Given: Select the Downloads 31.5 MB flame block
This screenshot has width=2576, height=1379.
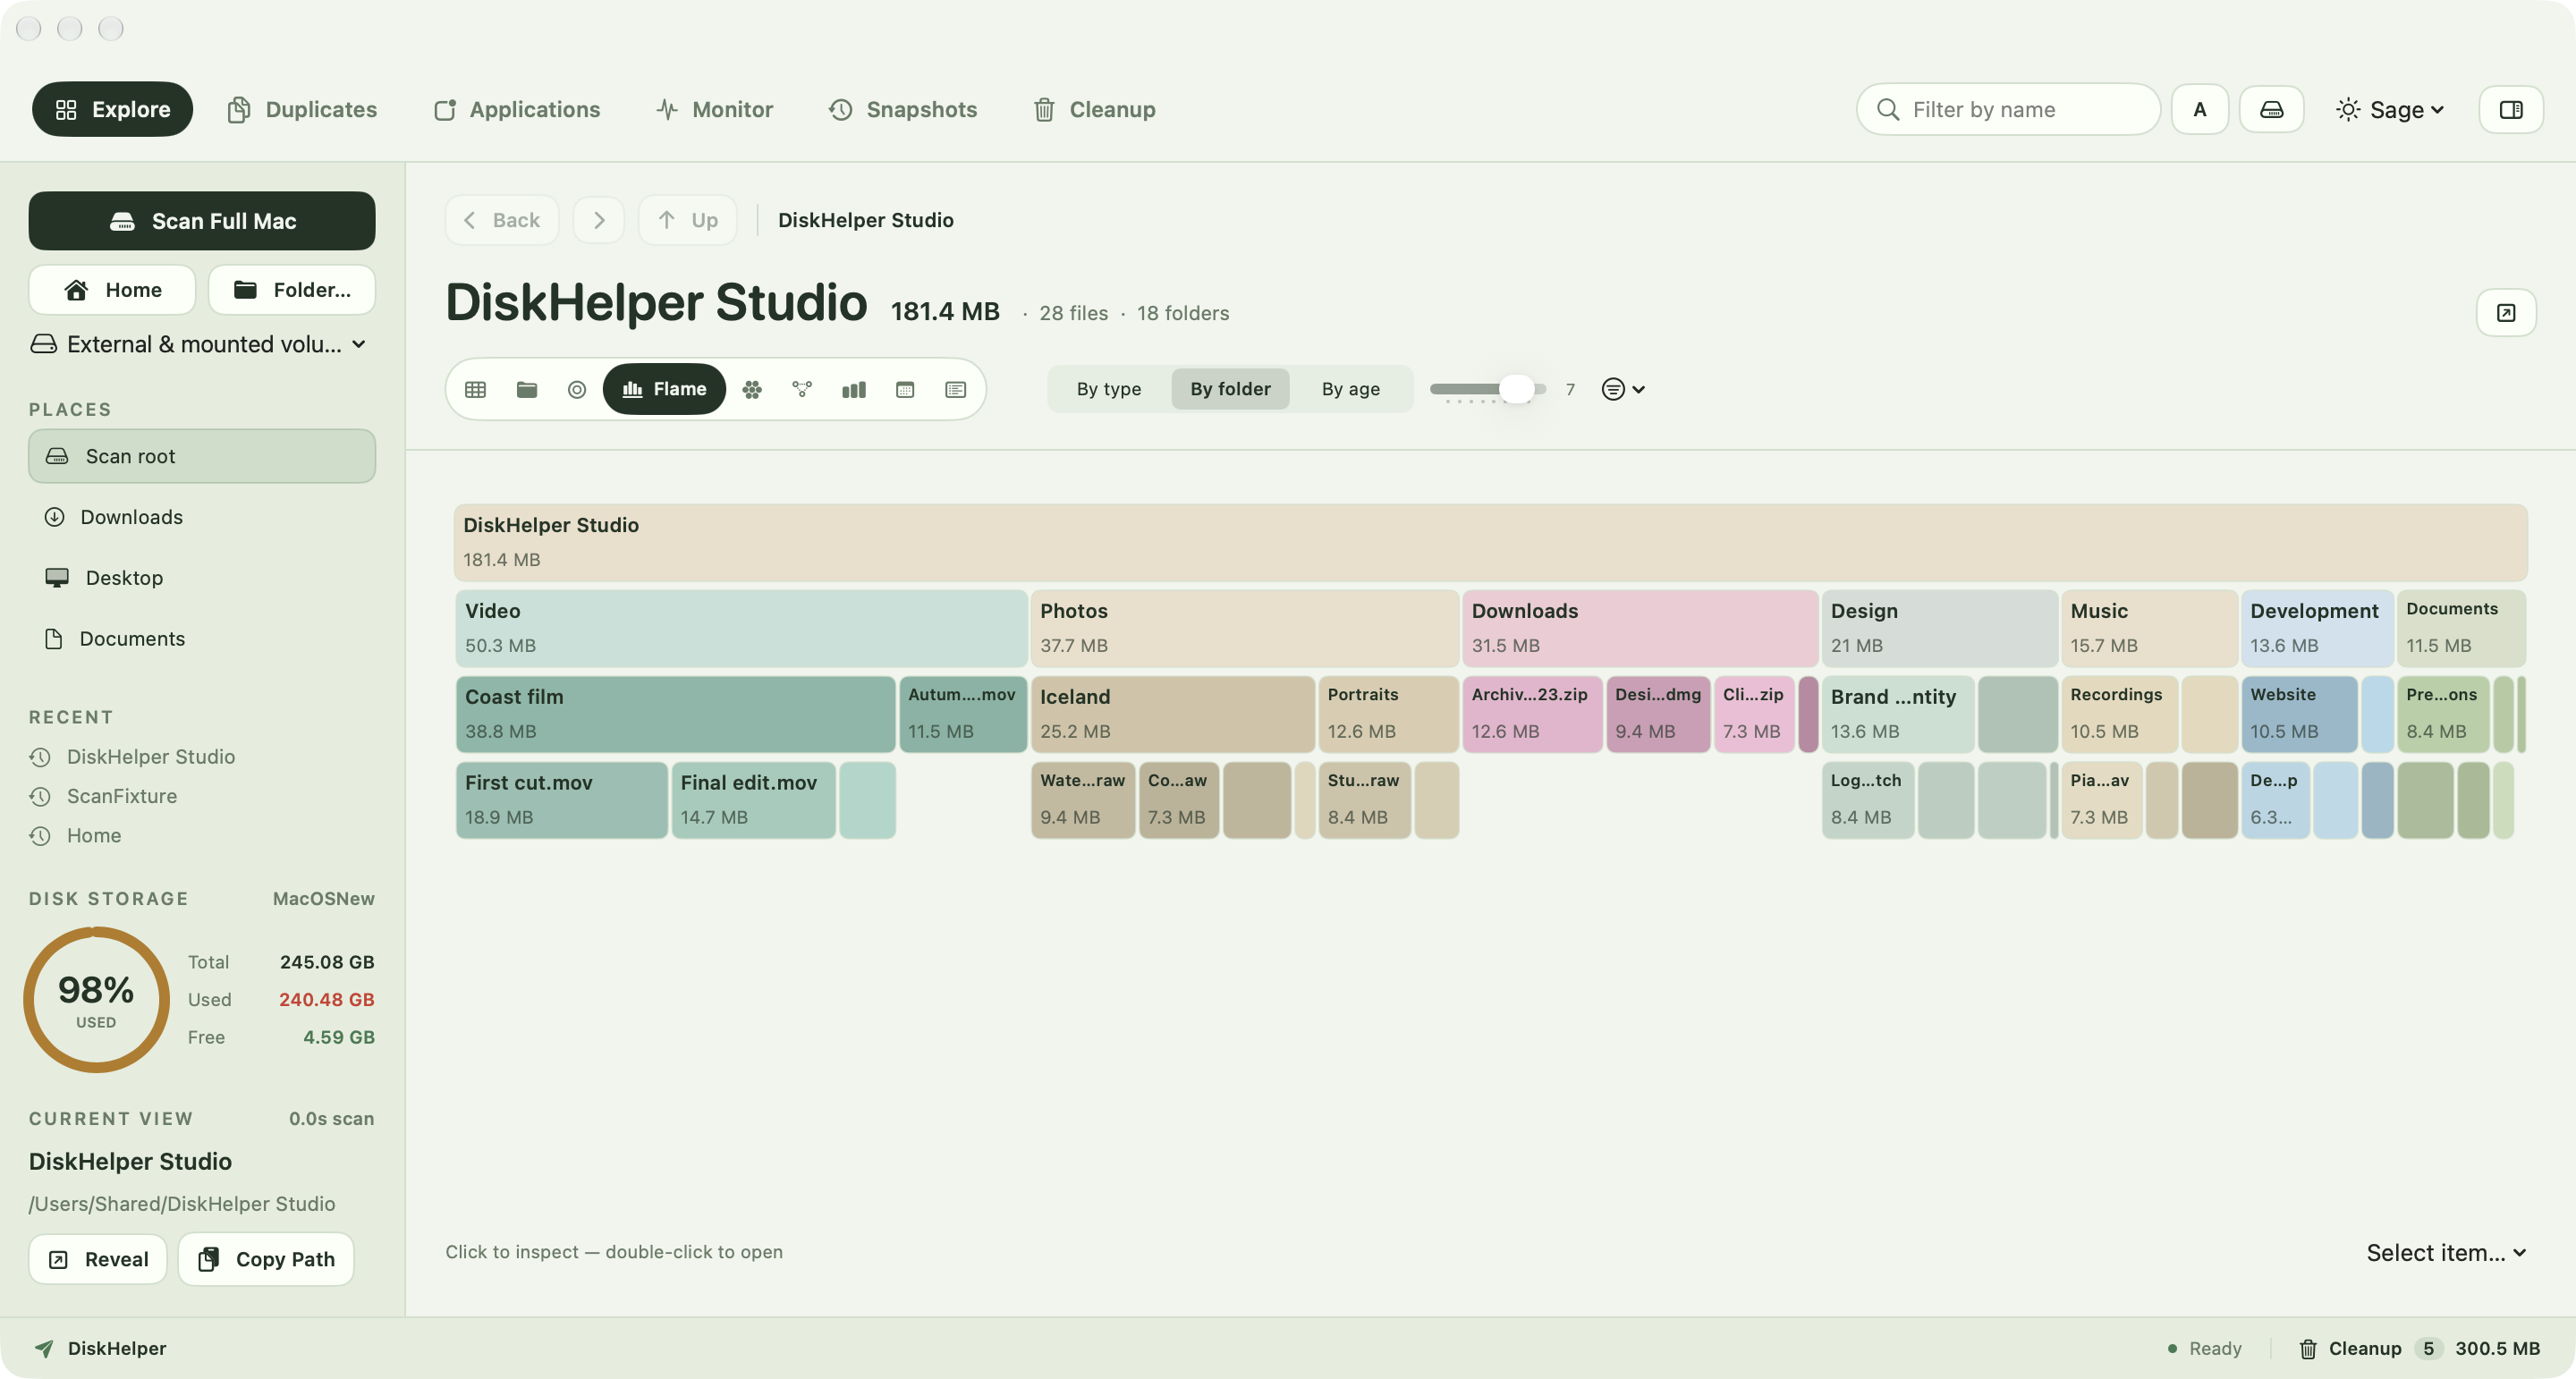Looking at the screenshot, I should point(1640,628).
